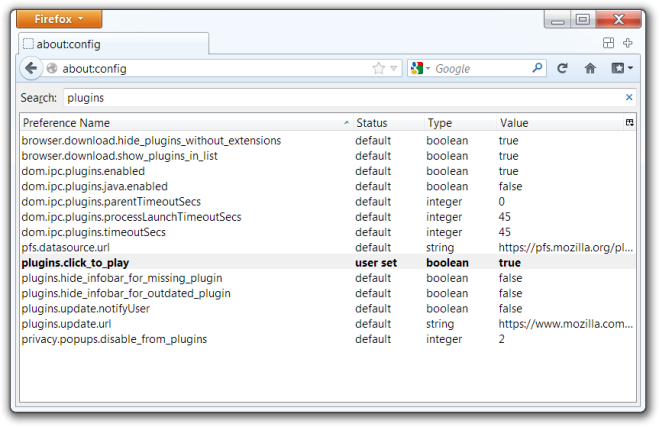
Task: Sort by Value column header
Action: coord(560,123)
